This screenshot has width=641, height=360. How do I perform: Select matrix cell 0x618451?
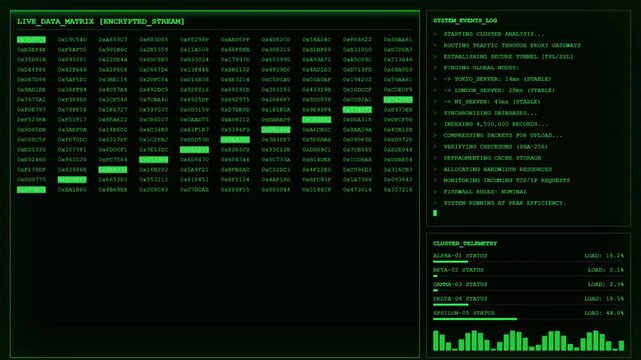click(194, 180)
